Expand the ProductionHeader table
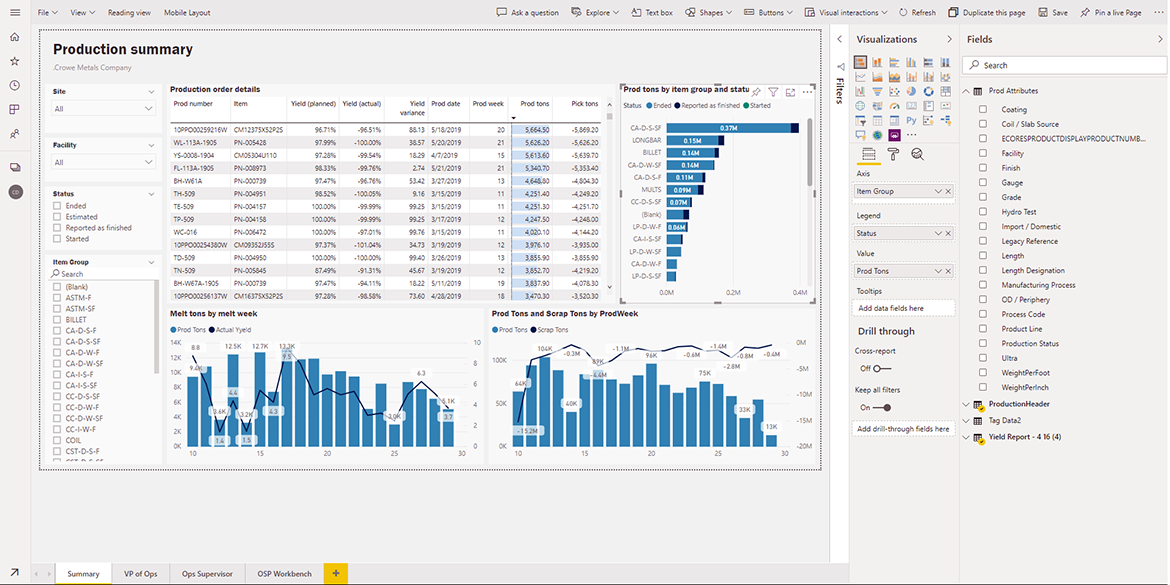Image resolution: width=1170 pixels, height=585 pixels. (x=967, y=404)
